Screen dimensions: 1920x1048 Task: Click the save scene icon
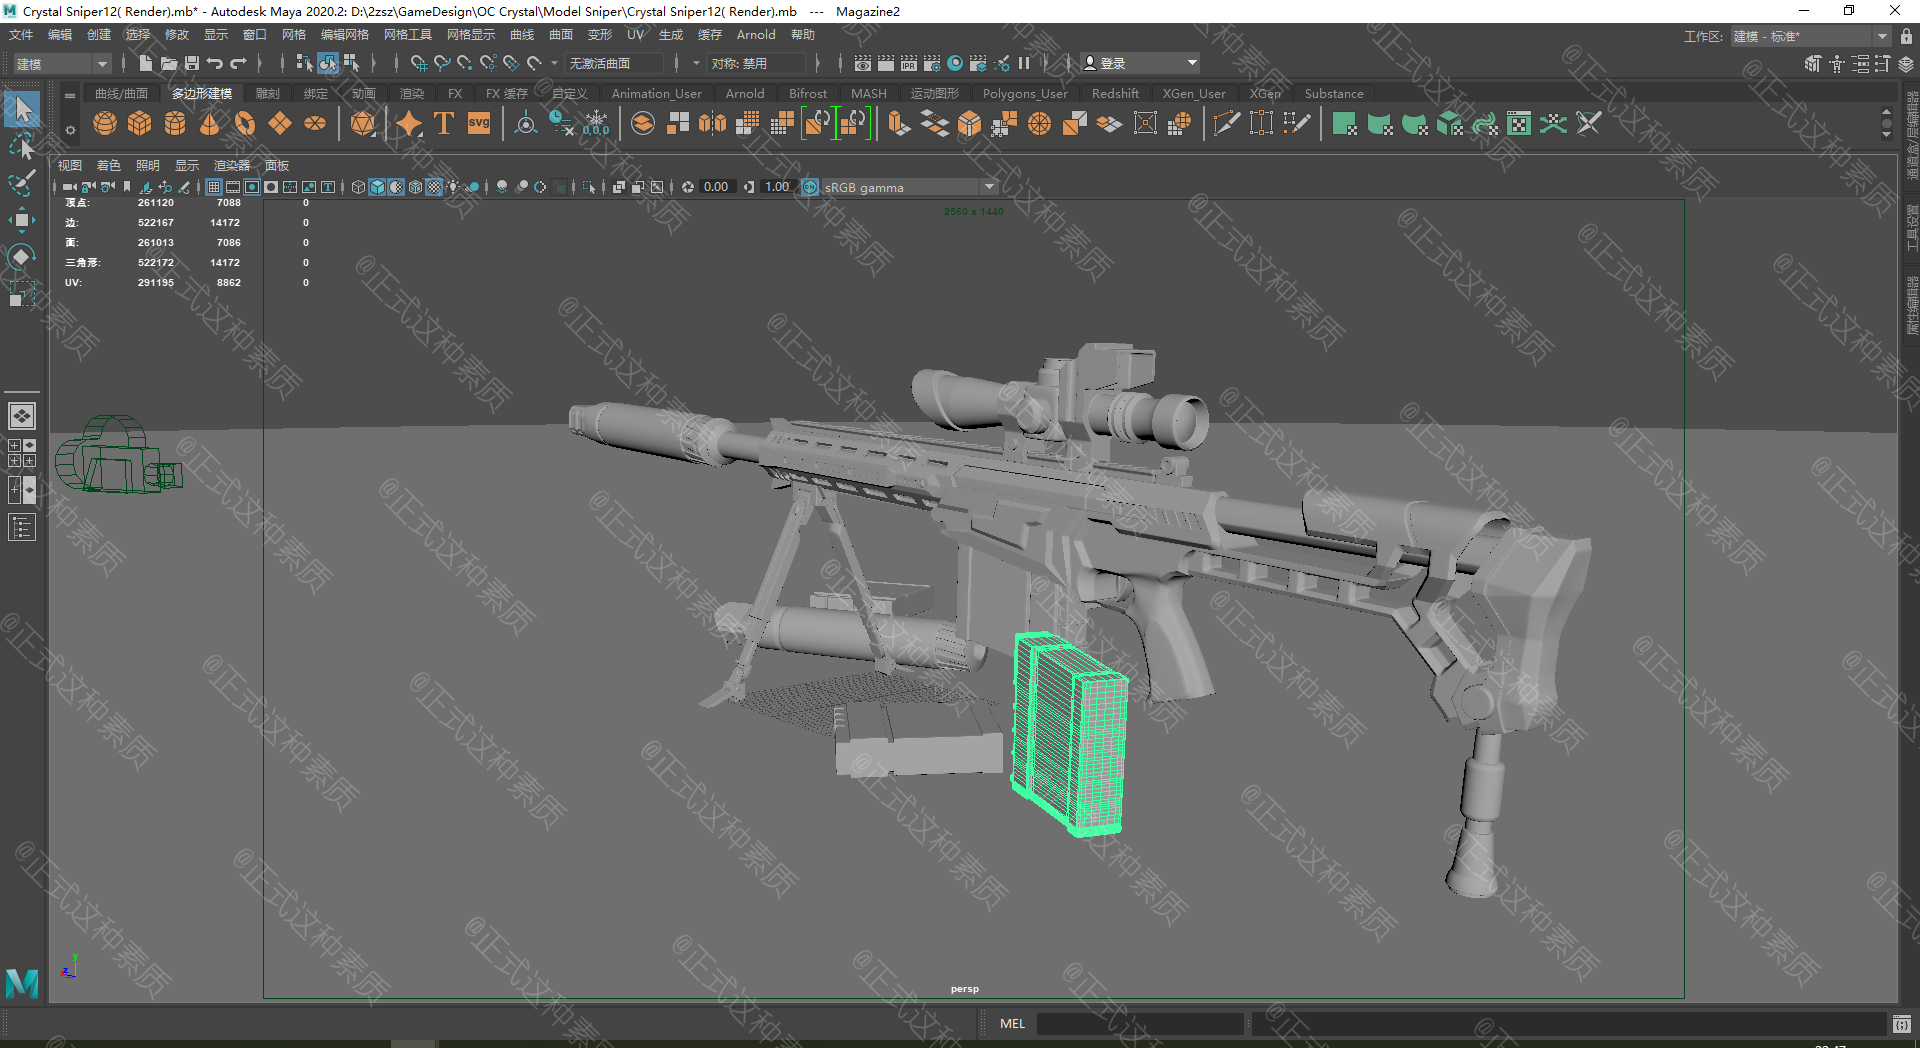click(192, 63)
